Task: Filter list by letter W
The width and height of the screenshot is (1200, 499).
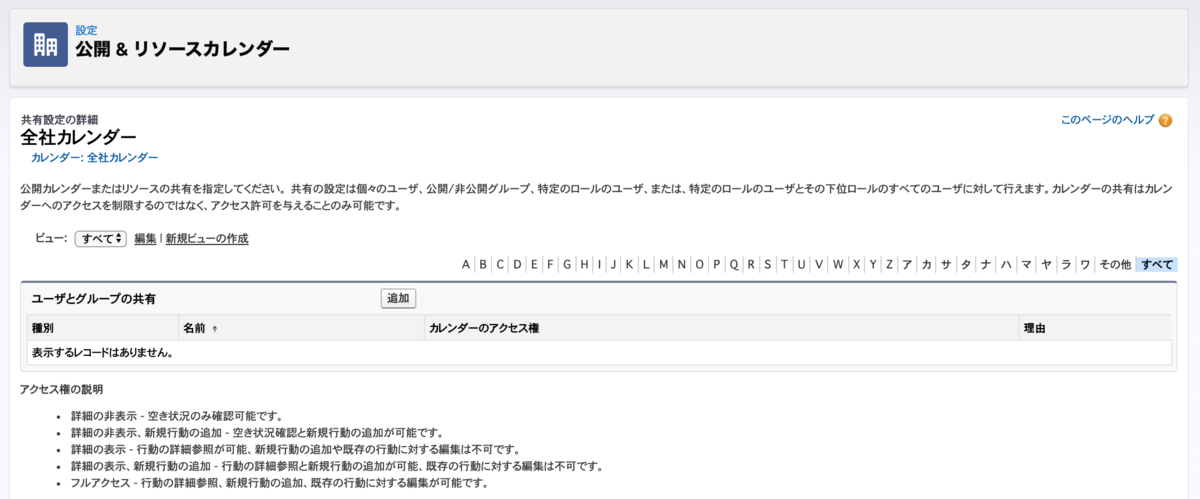Action: pyautogui.click(x=838, y=265)
